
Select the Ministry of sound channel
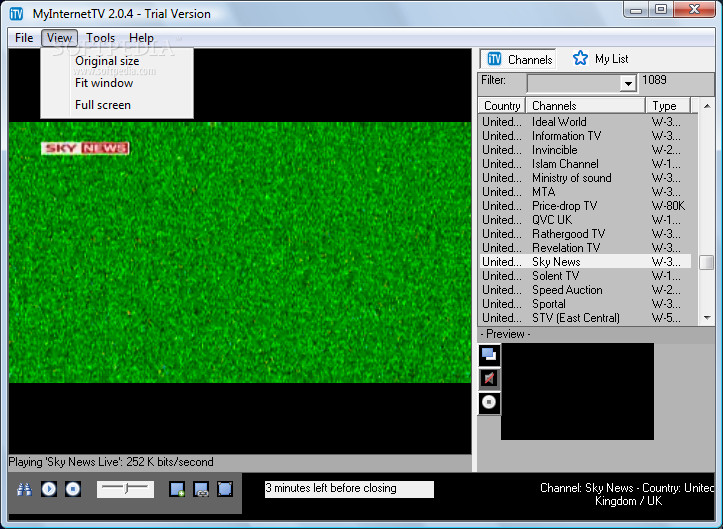pyautogui.click(x=586, y=178)
